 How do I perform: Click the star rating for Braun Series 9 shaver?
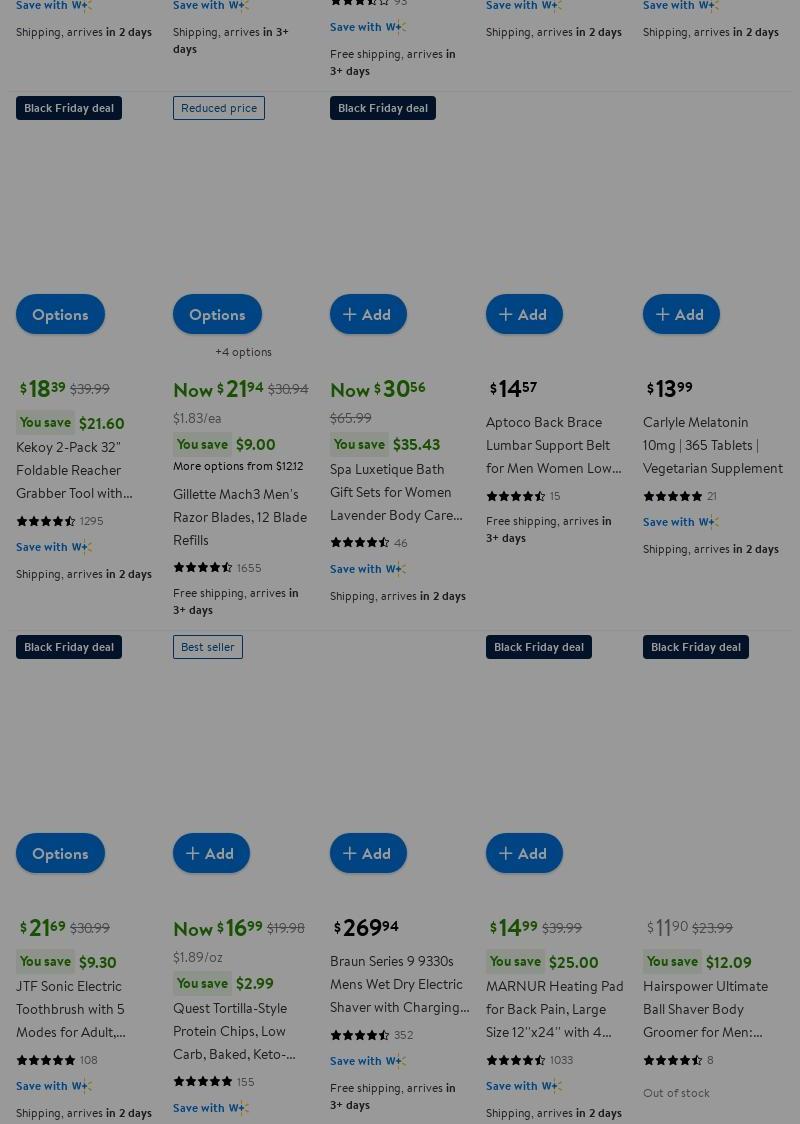(x=360, y=1035)
